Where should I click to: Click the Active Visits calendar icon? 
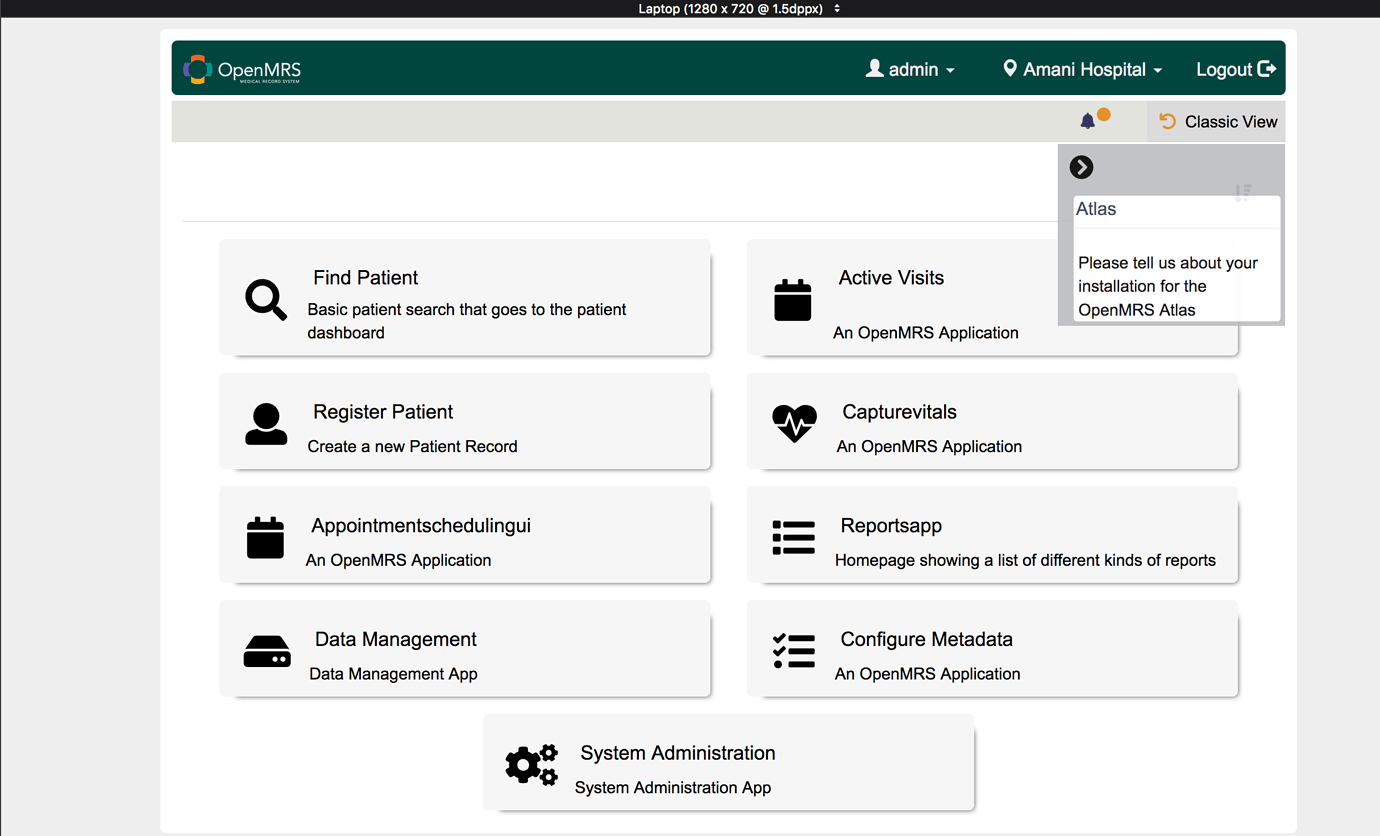[x=793, y=298]
